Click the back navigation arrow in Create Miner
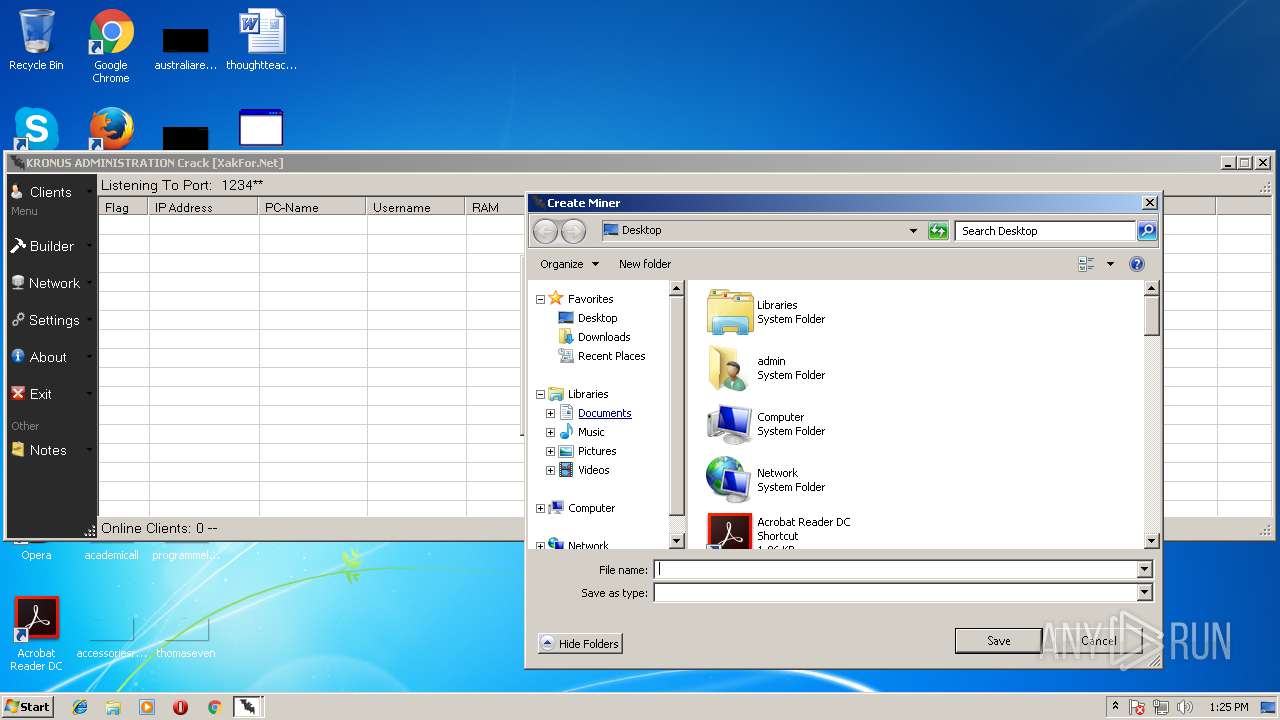The image size is (1280, 720). (545, 231)
